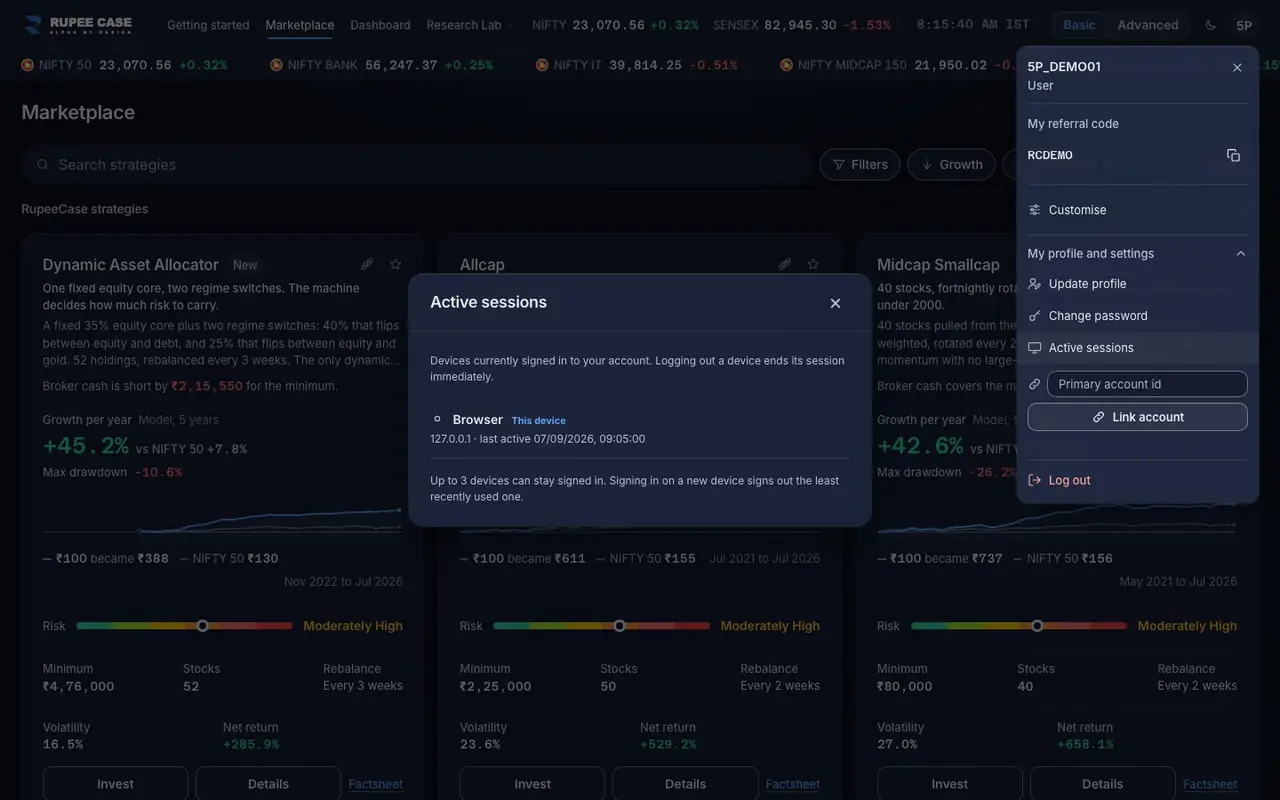Close the 5P_DEMO01 user panel
The height and width of the screenshot is (800, 1280).
1237,68
